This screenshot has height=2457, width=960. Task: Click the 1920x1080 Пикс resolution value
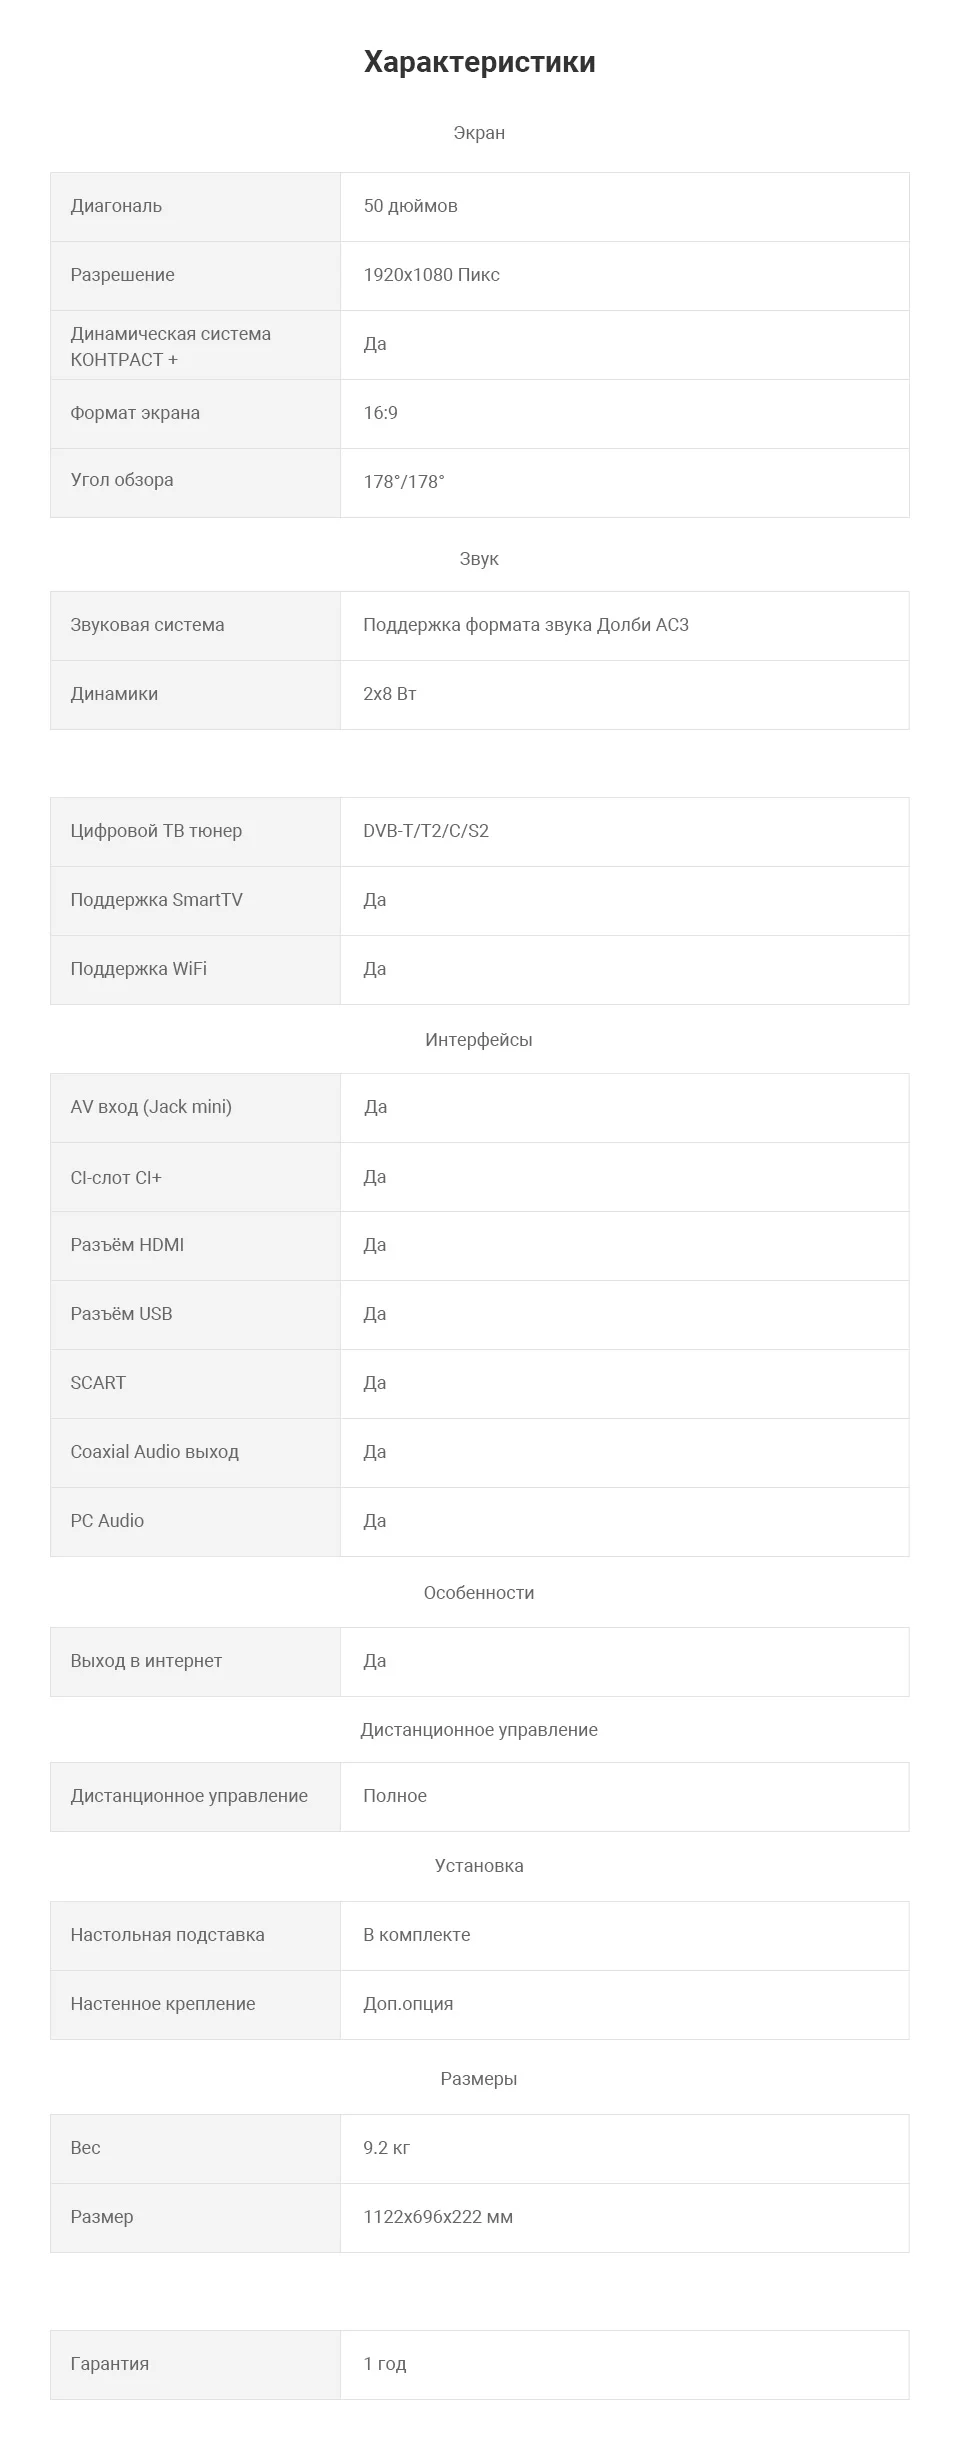tap(431, 275)
